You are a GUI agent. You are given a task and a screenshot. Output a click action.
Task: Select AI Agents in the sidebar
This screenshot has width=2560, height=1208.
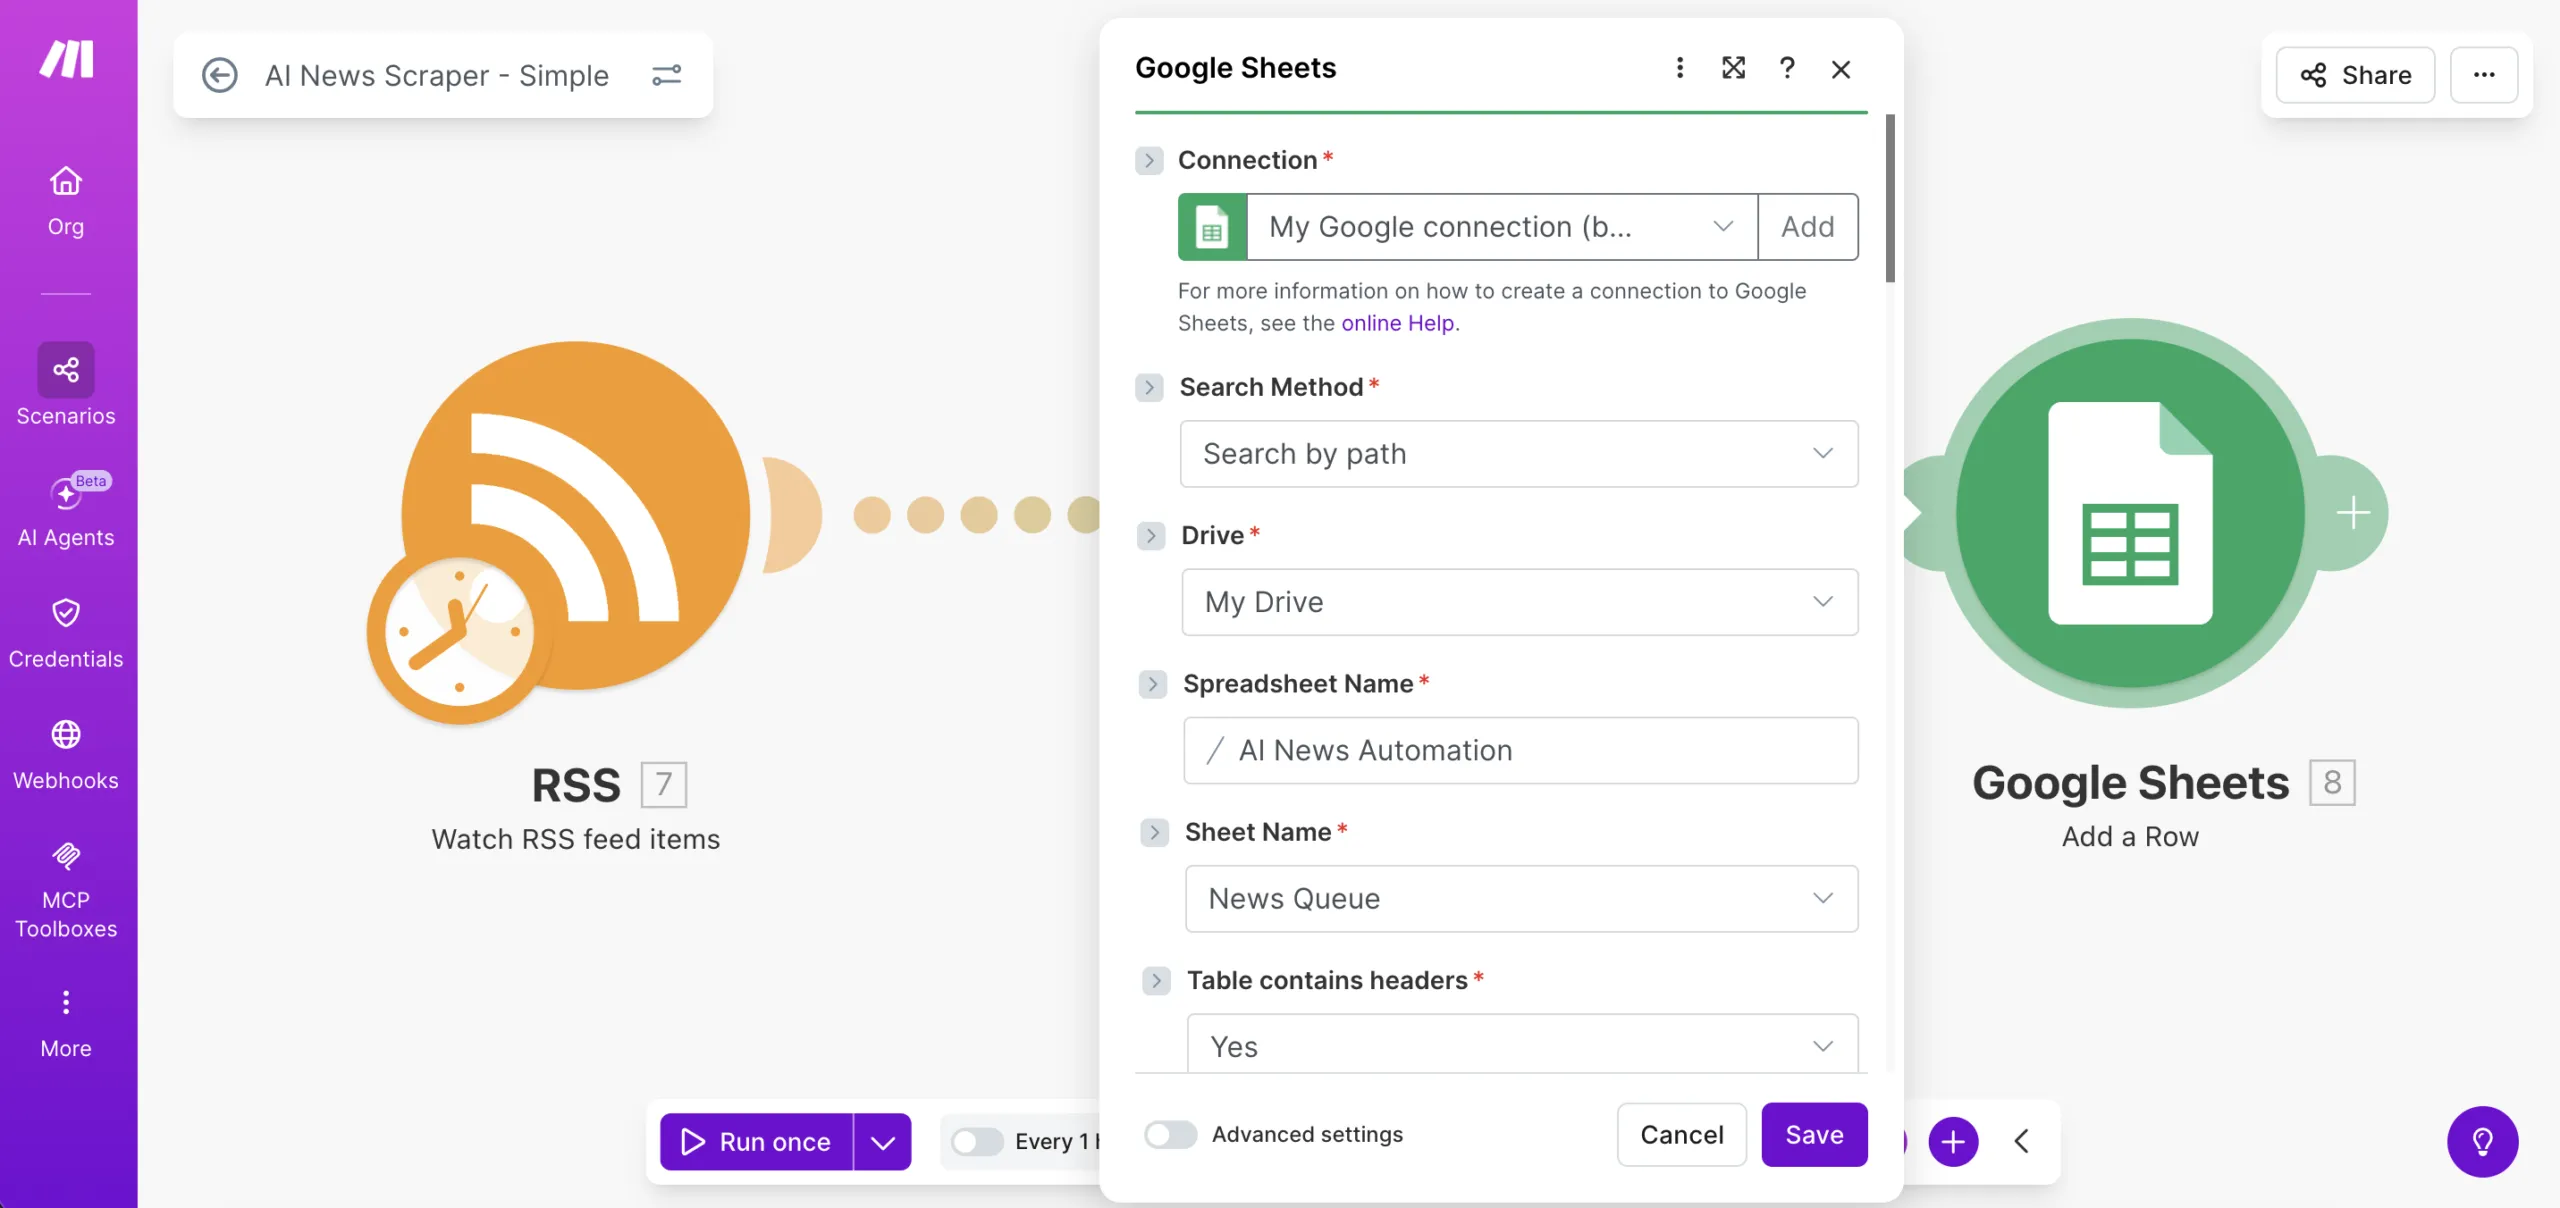[x=65, y=510]
